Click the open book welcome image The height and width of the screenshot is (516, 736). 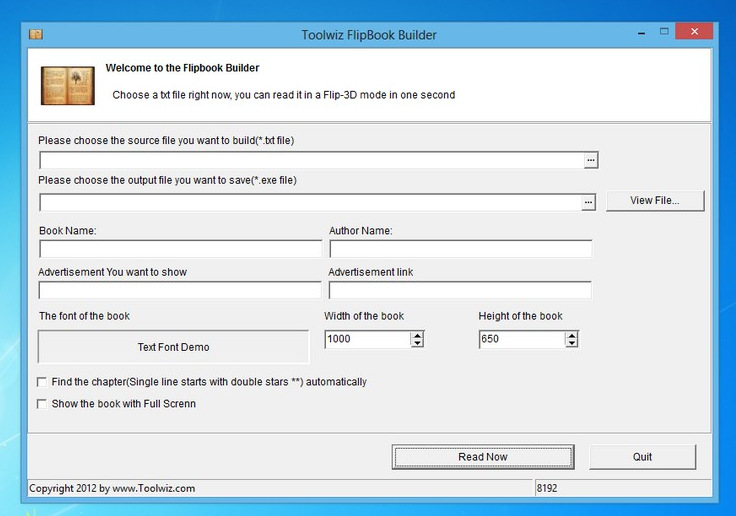[68, 85]
